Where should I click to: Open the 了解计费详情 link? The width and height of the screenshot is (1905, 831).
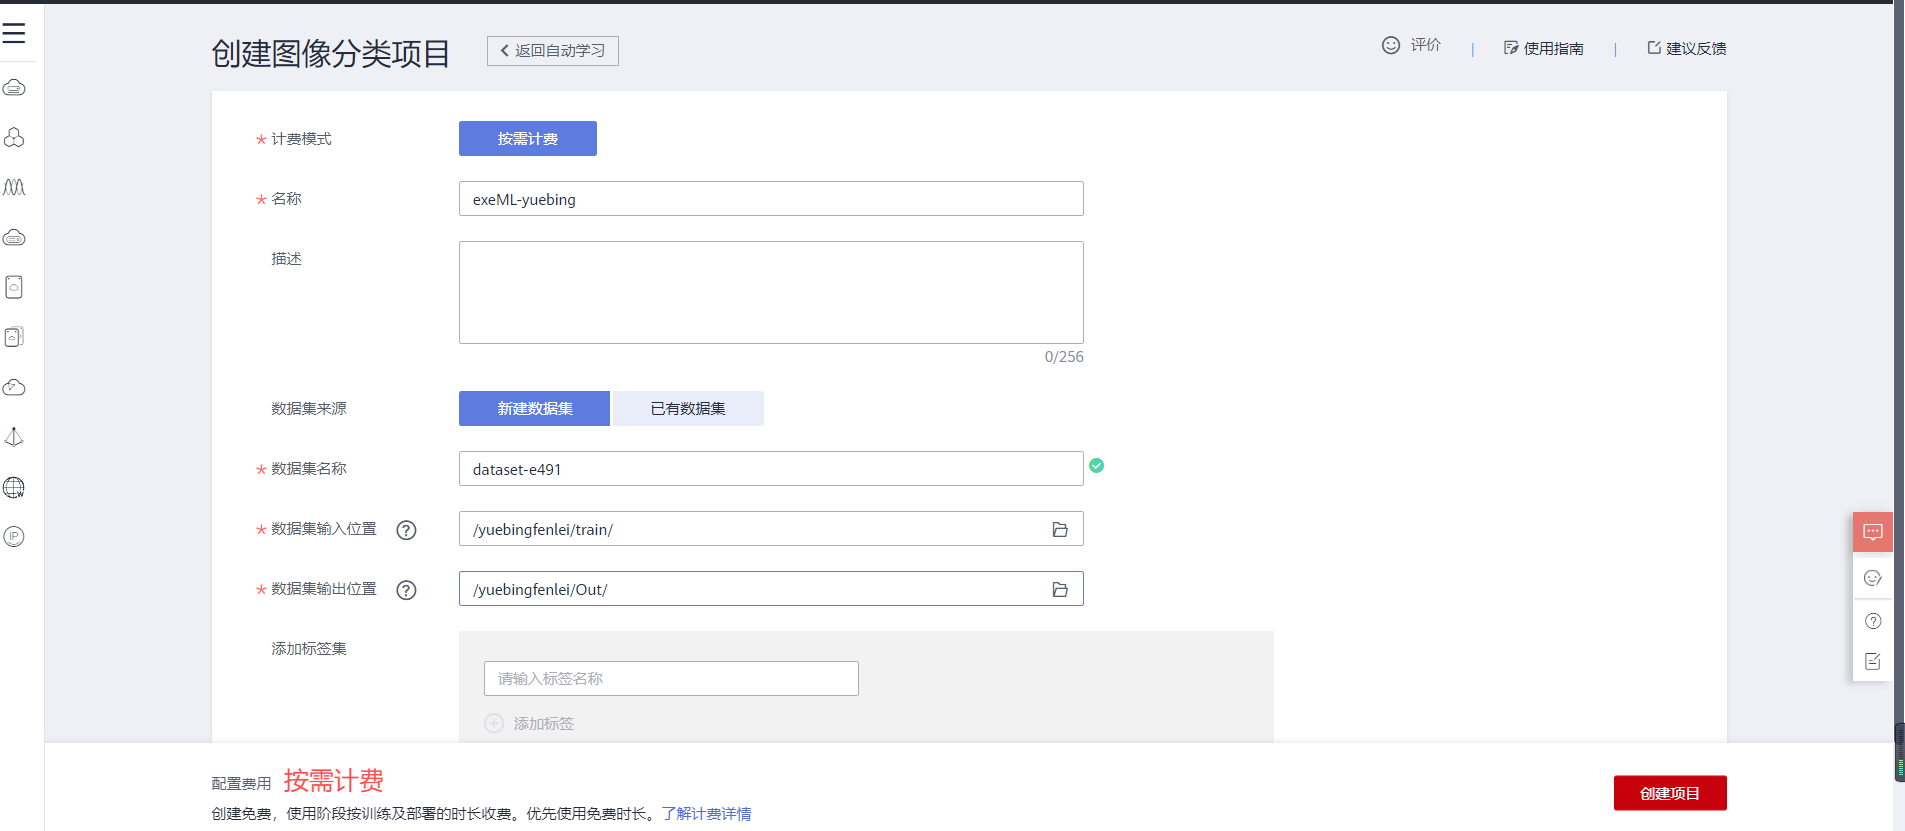[x=706, y=814]
